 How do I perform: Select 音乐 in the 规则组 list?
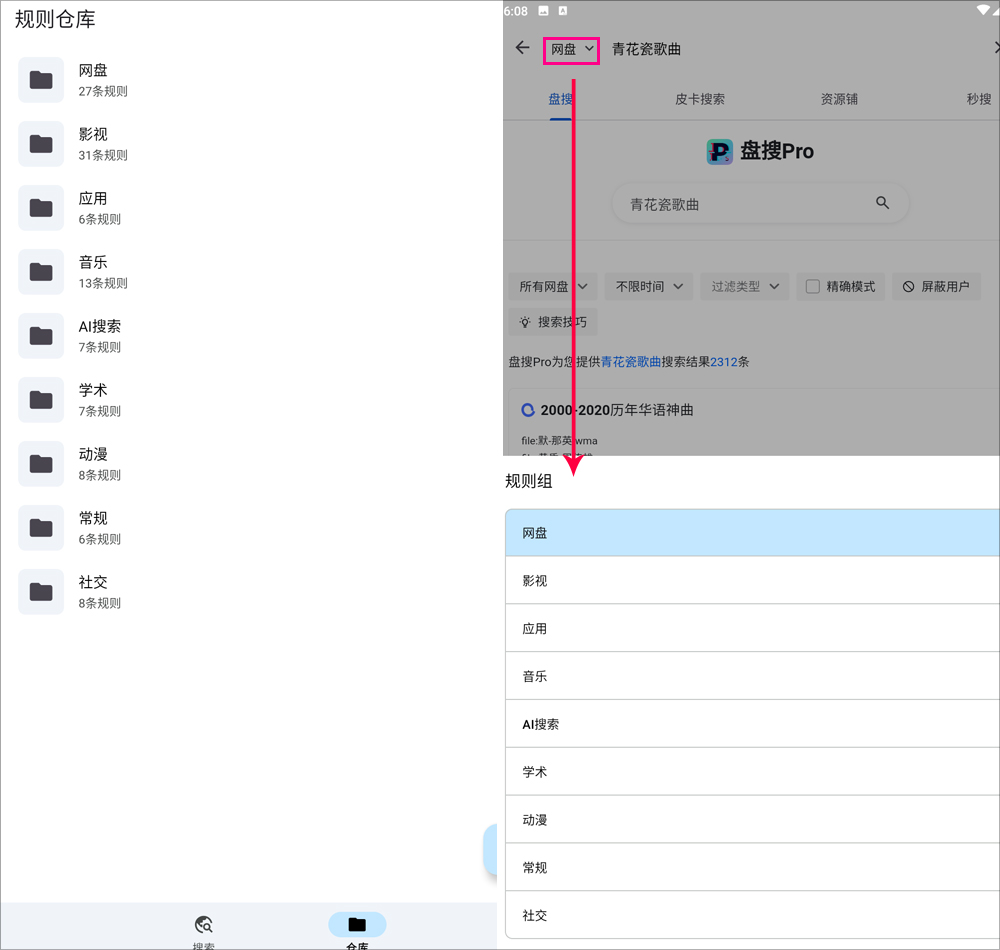pyautogui.click(x=753, y=676)
